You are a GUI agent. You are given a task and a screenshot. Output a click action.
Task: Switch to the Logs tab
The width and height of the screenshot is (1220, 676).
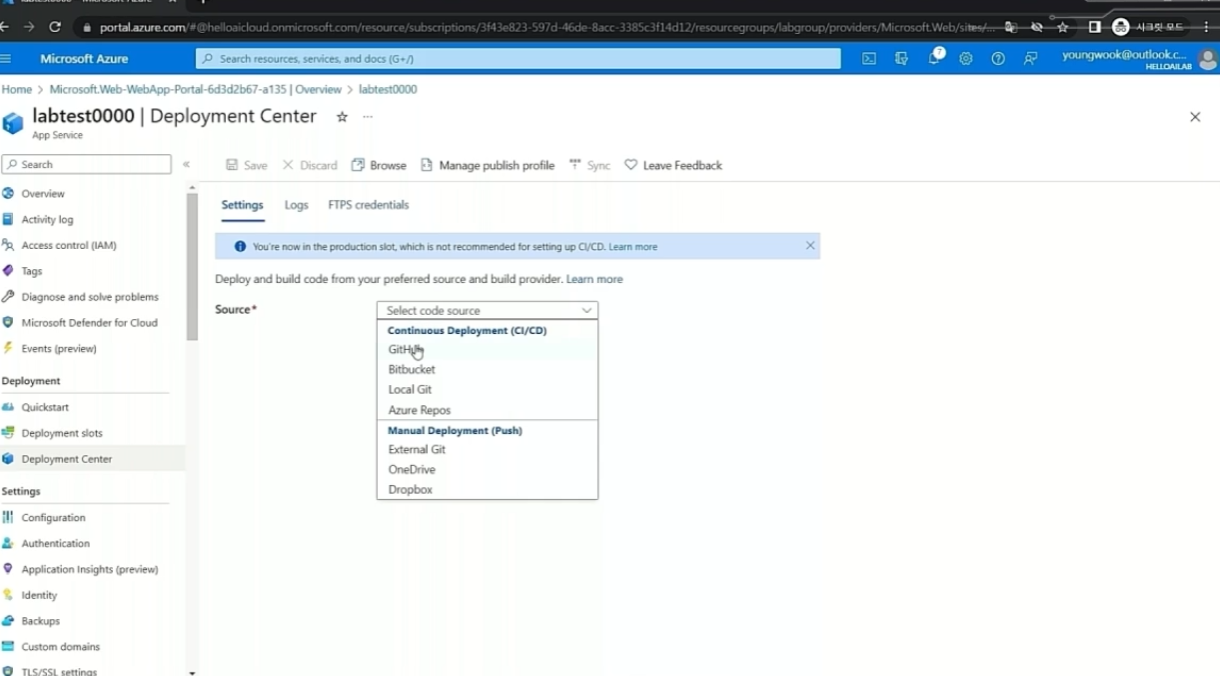coord(296,205)
